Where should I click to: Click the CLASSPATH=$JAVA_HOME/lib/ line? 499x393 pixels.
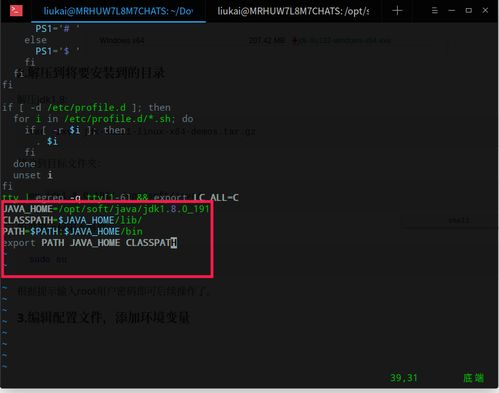[72, 220]
